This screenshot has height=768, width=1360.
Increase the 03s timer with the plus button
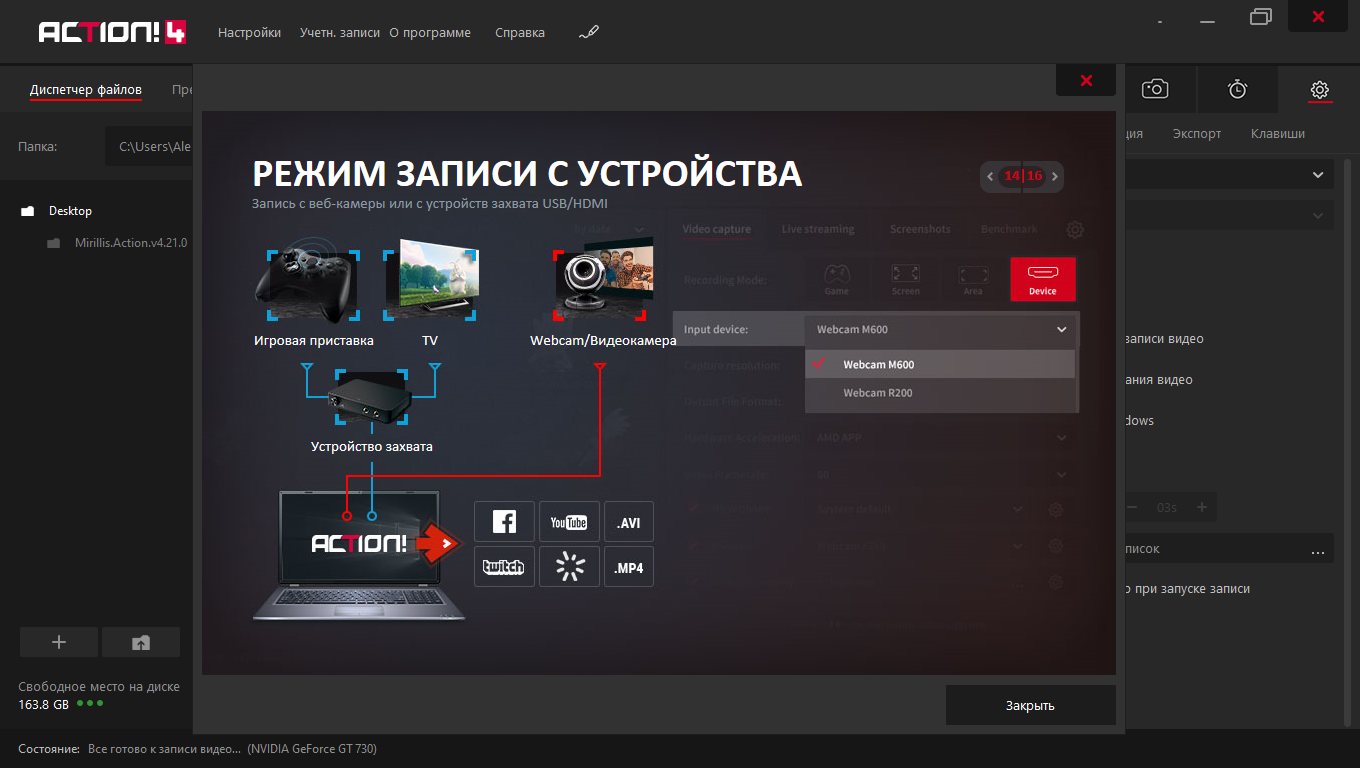tap(1202, 507)
